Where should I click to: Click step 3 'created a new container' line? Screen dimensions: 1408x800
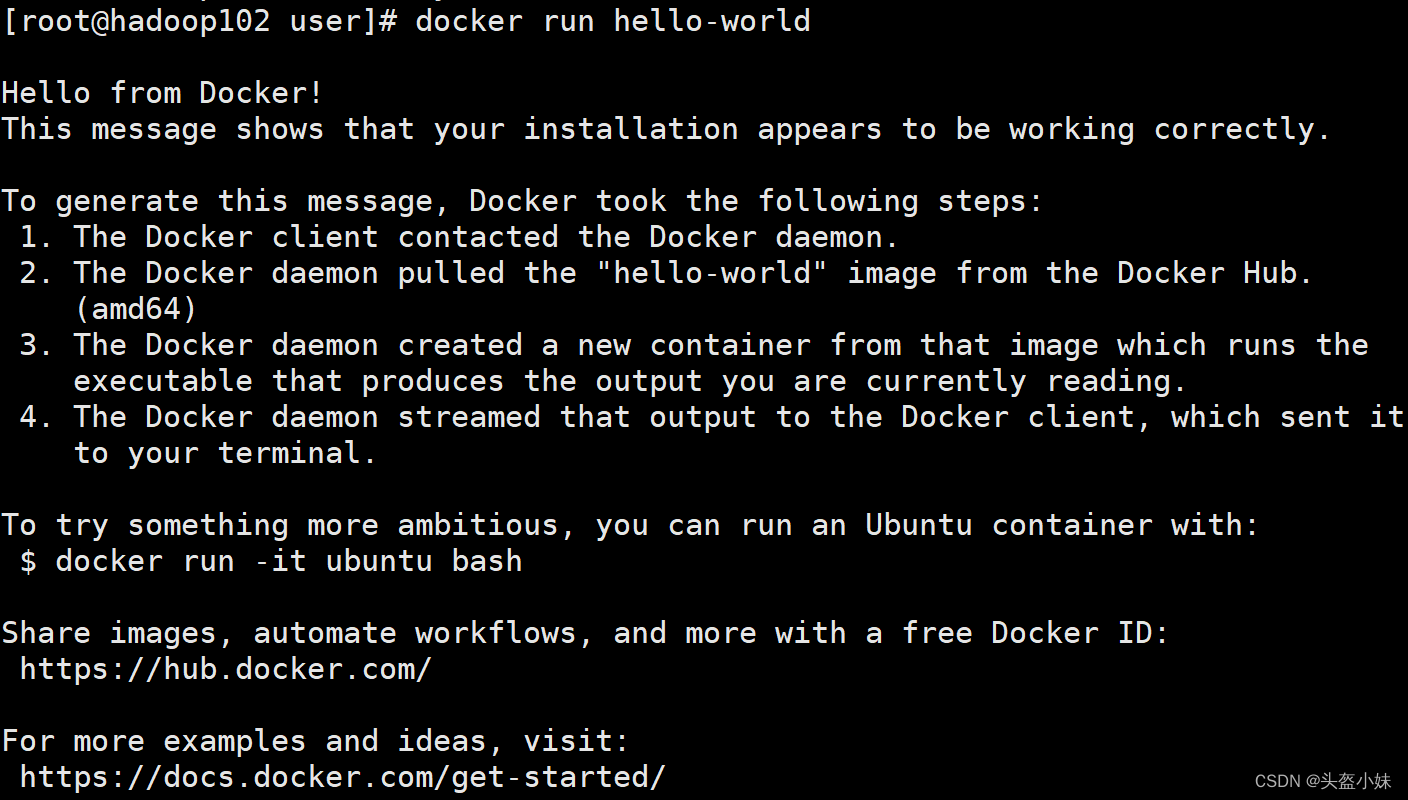click(x=694, y=345)
